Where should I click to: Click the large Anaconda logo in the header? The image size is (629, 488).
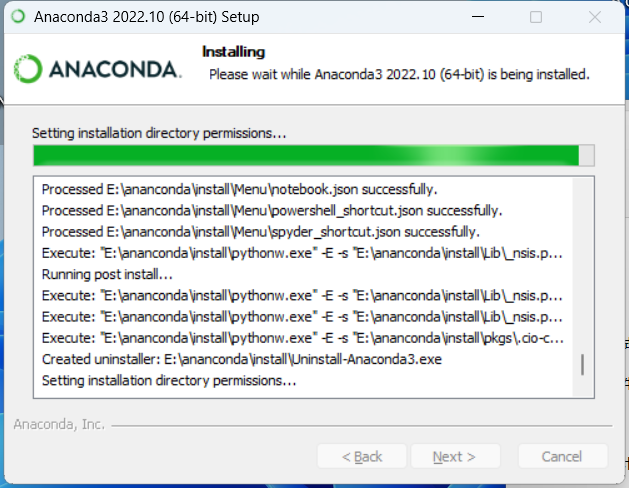(98, 68)
